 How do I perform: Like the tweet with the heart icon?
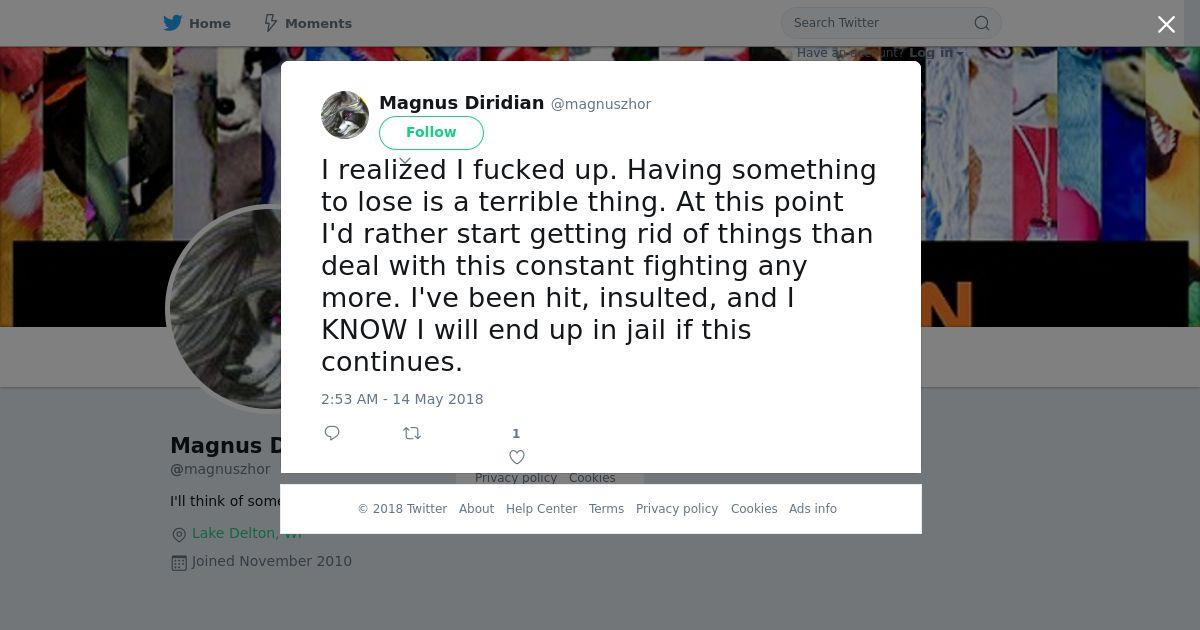point(517,457)
